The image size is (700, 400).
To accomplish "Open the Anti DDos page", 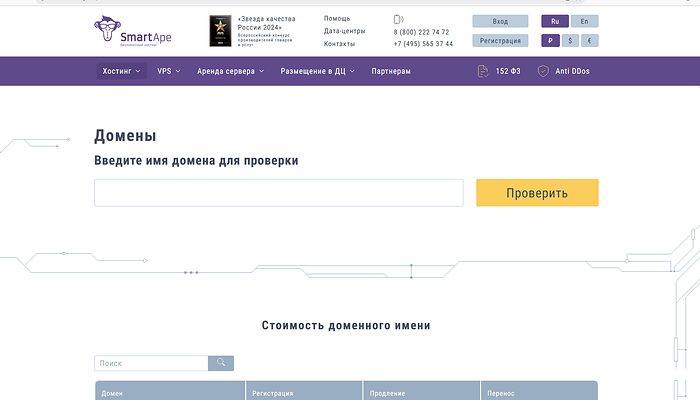I will (572, 71).
